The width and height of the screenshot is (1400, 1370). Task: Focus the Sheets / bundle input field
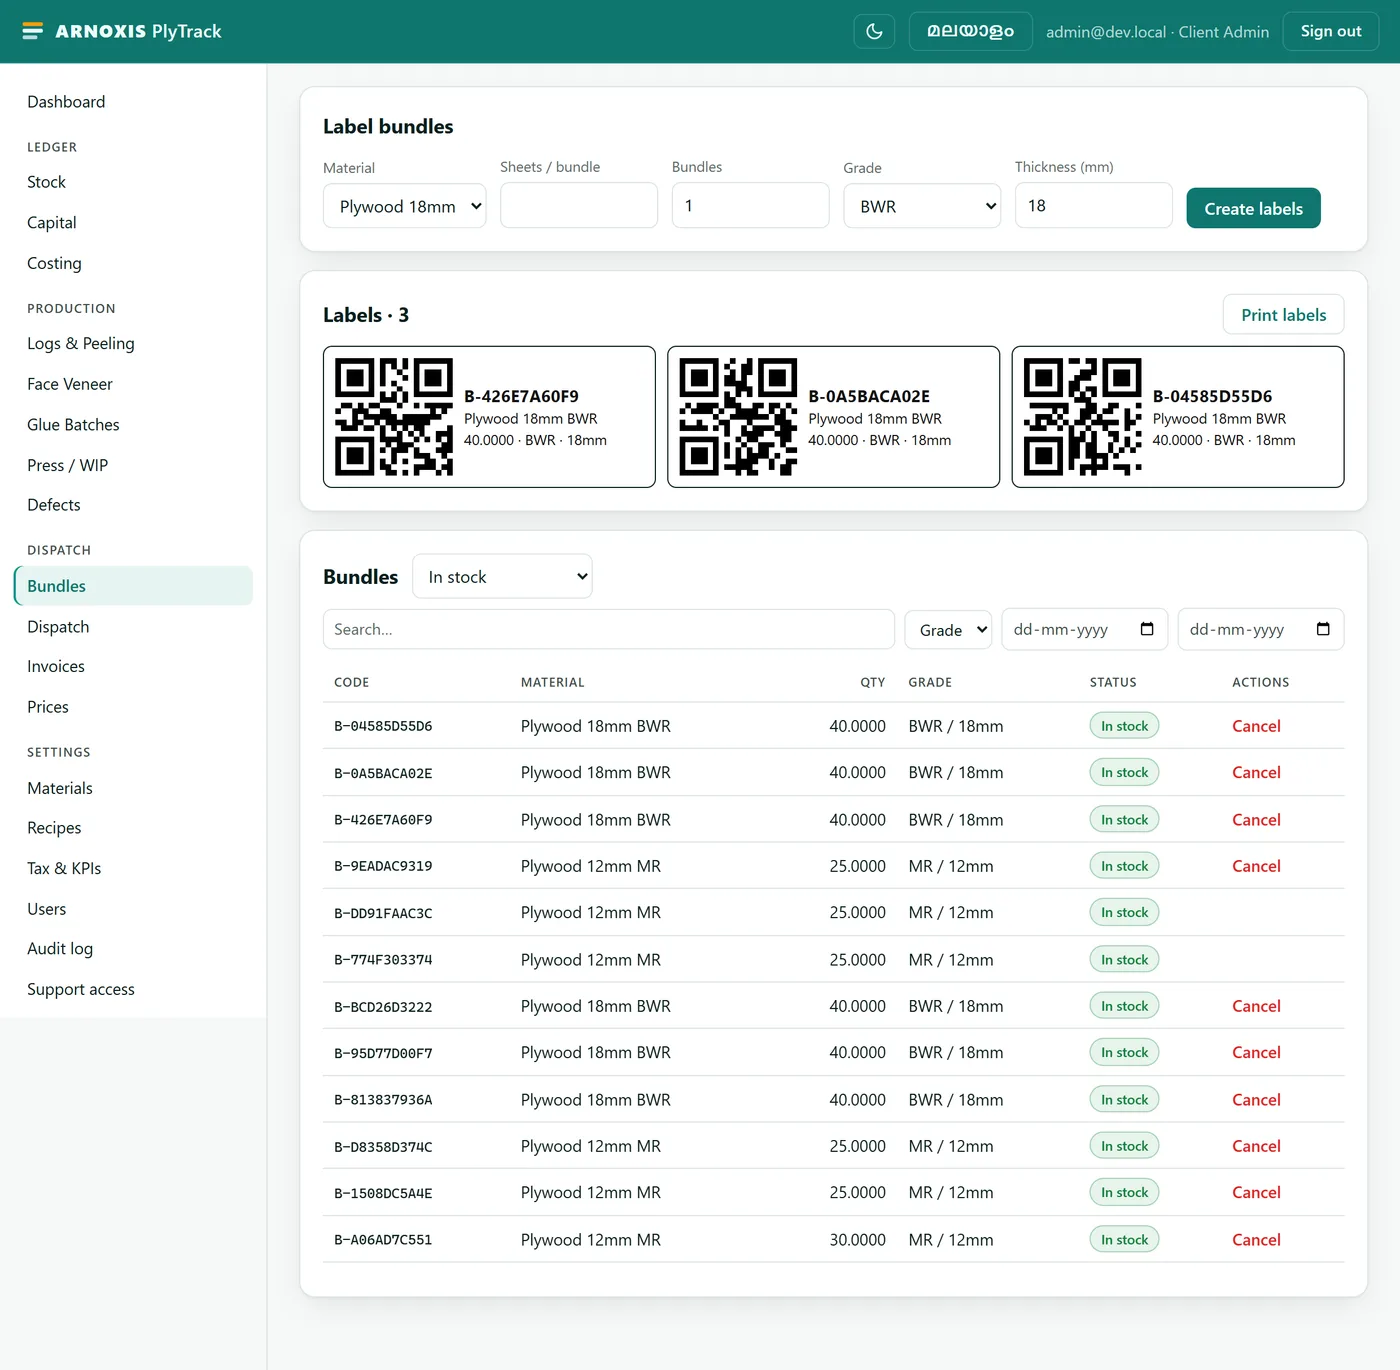(579, 205)
